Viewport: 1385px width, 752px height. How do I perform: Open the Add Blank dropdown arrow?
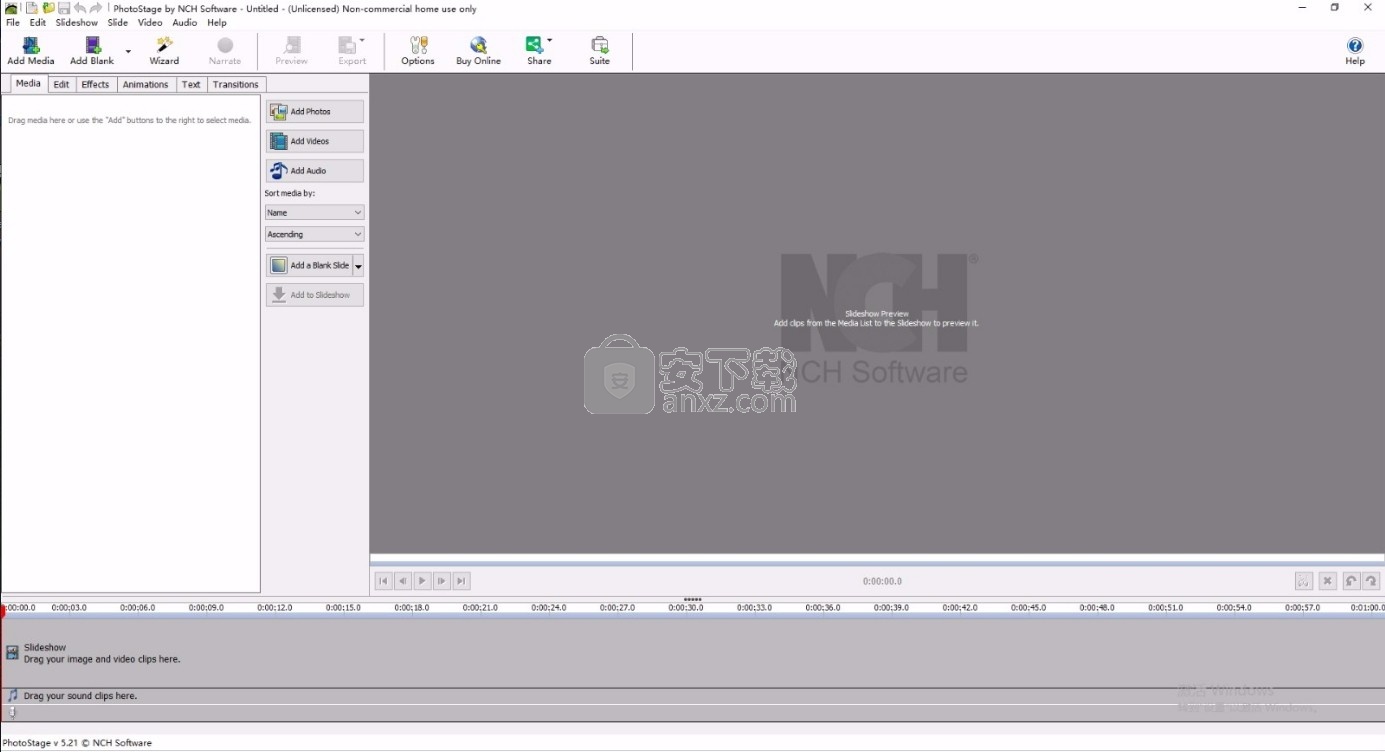click(128, 51)
